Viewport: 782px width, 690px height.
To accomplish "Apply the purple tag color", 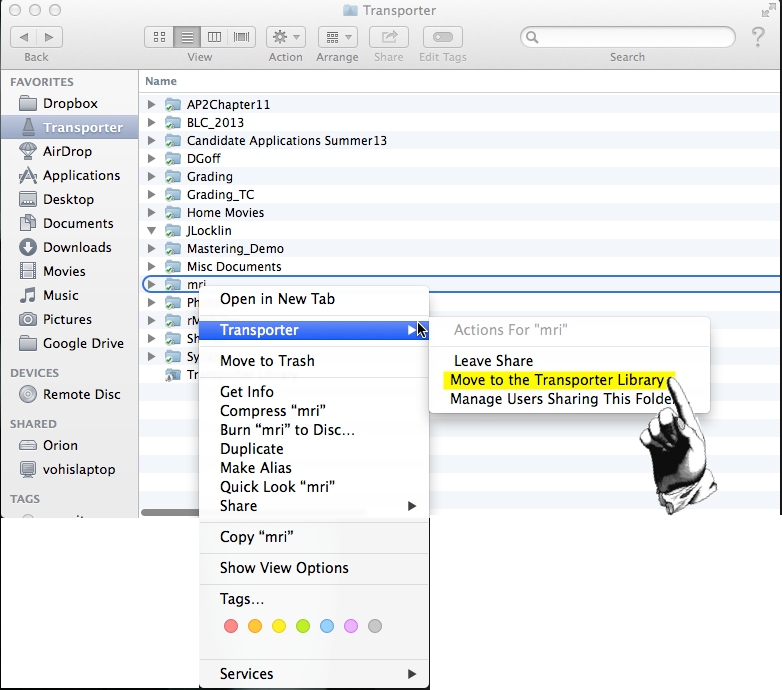I will [351, 626].
